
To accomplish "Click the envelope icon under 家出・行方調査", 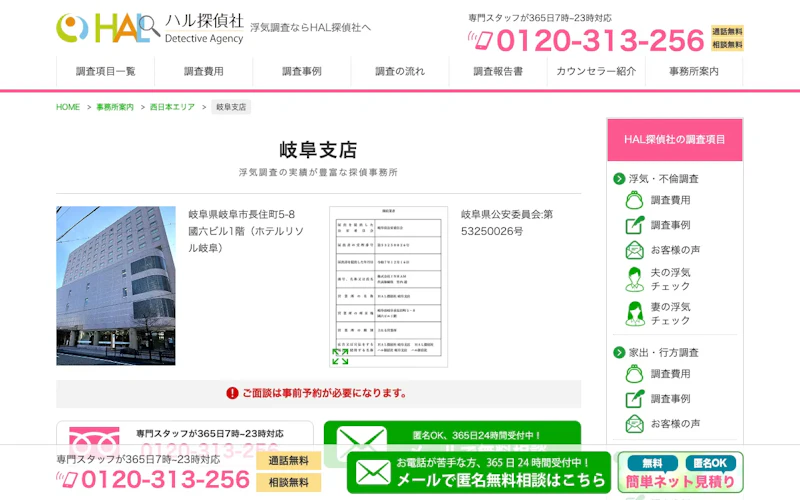I will (x=635, y=424).
